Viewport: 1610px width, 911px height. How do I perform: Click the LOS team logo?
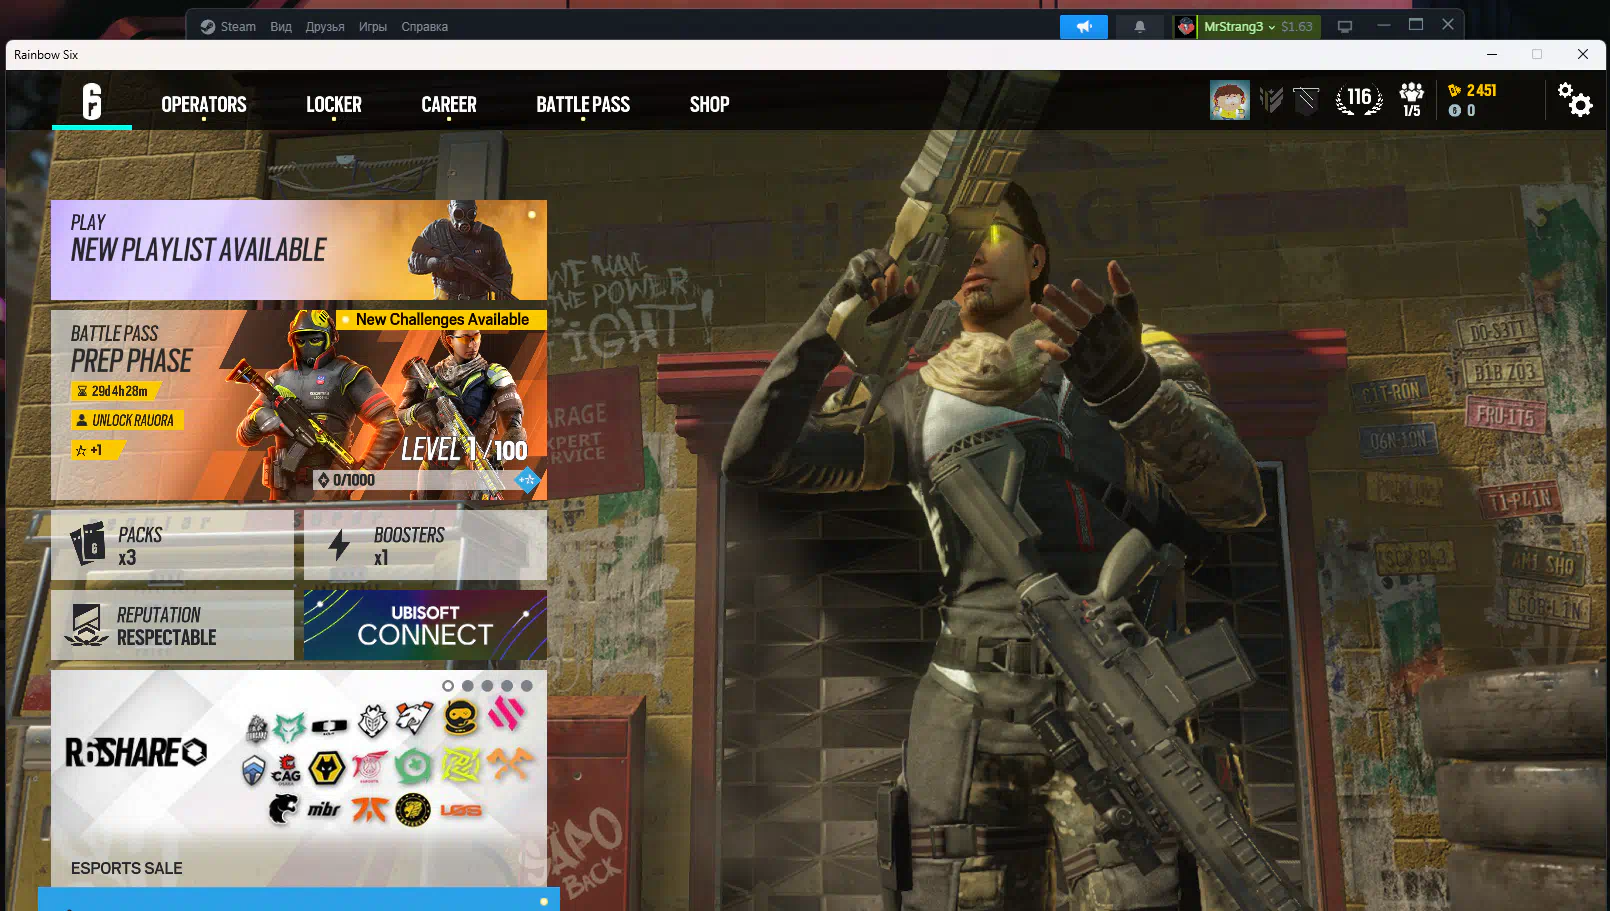click(x=460, y=810)
